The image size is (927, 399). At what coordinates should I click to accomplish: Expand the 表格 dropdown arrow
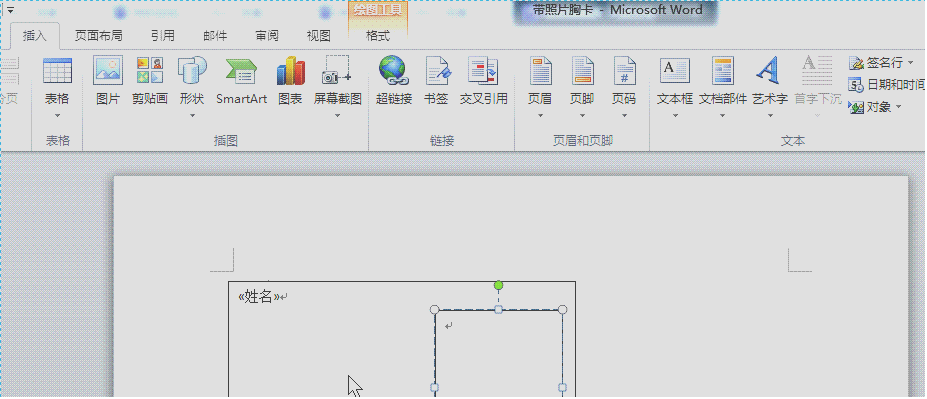pyautogui.click(x=57, y=116)
